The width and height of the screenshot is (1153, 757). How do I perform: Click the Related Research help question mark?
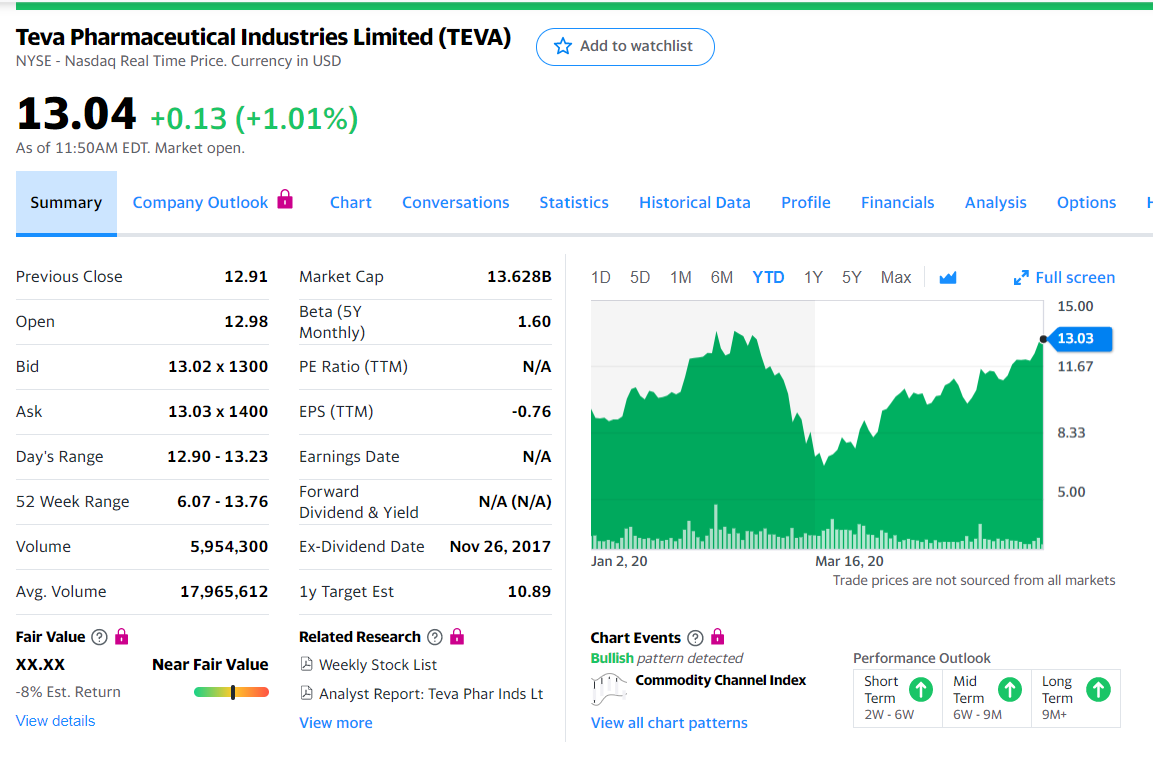coord(435,637)
